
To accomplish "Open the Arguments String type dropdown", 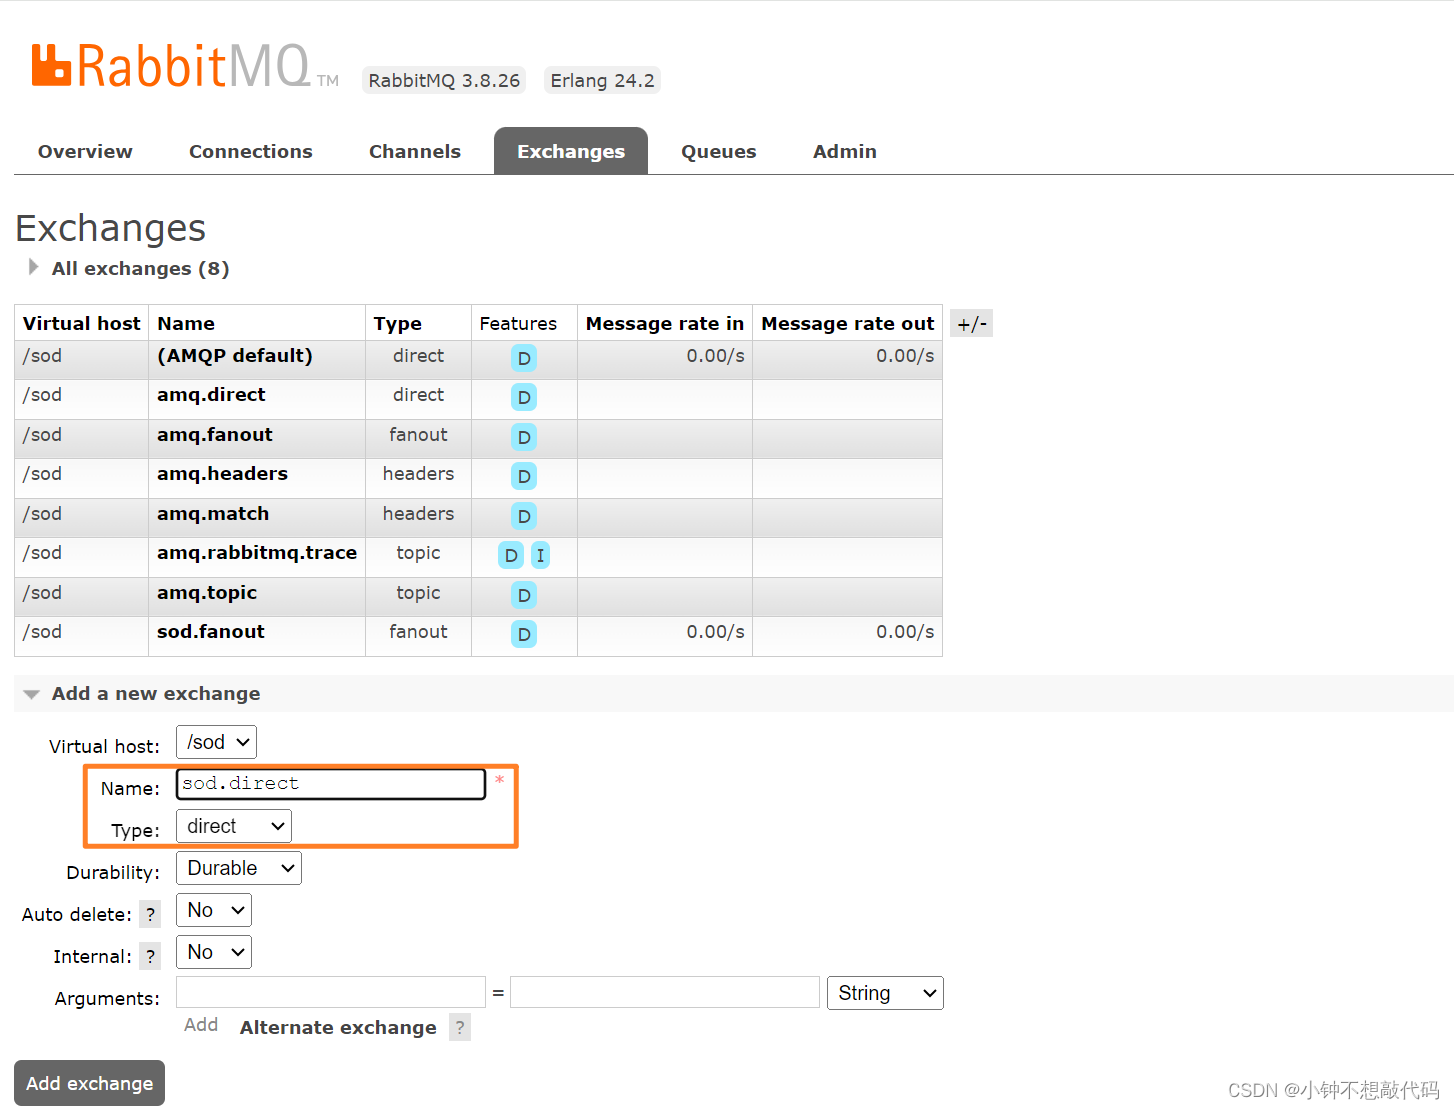I will (x=885, y=993).
